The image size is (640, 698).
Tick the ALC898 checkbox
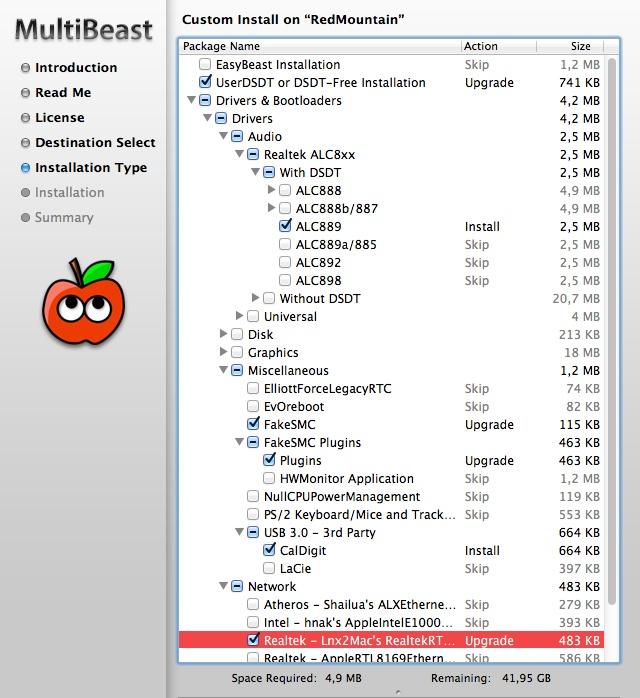285,280
